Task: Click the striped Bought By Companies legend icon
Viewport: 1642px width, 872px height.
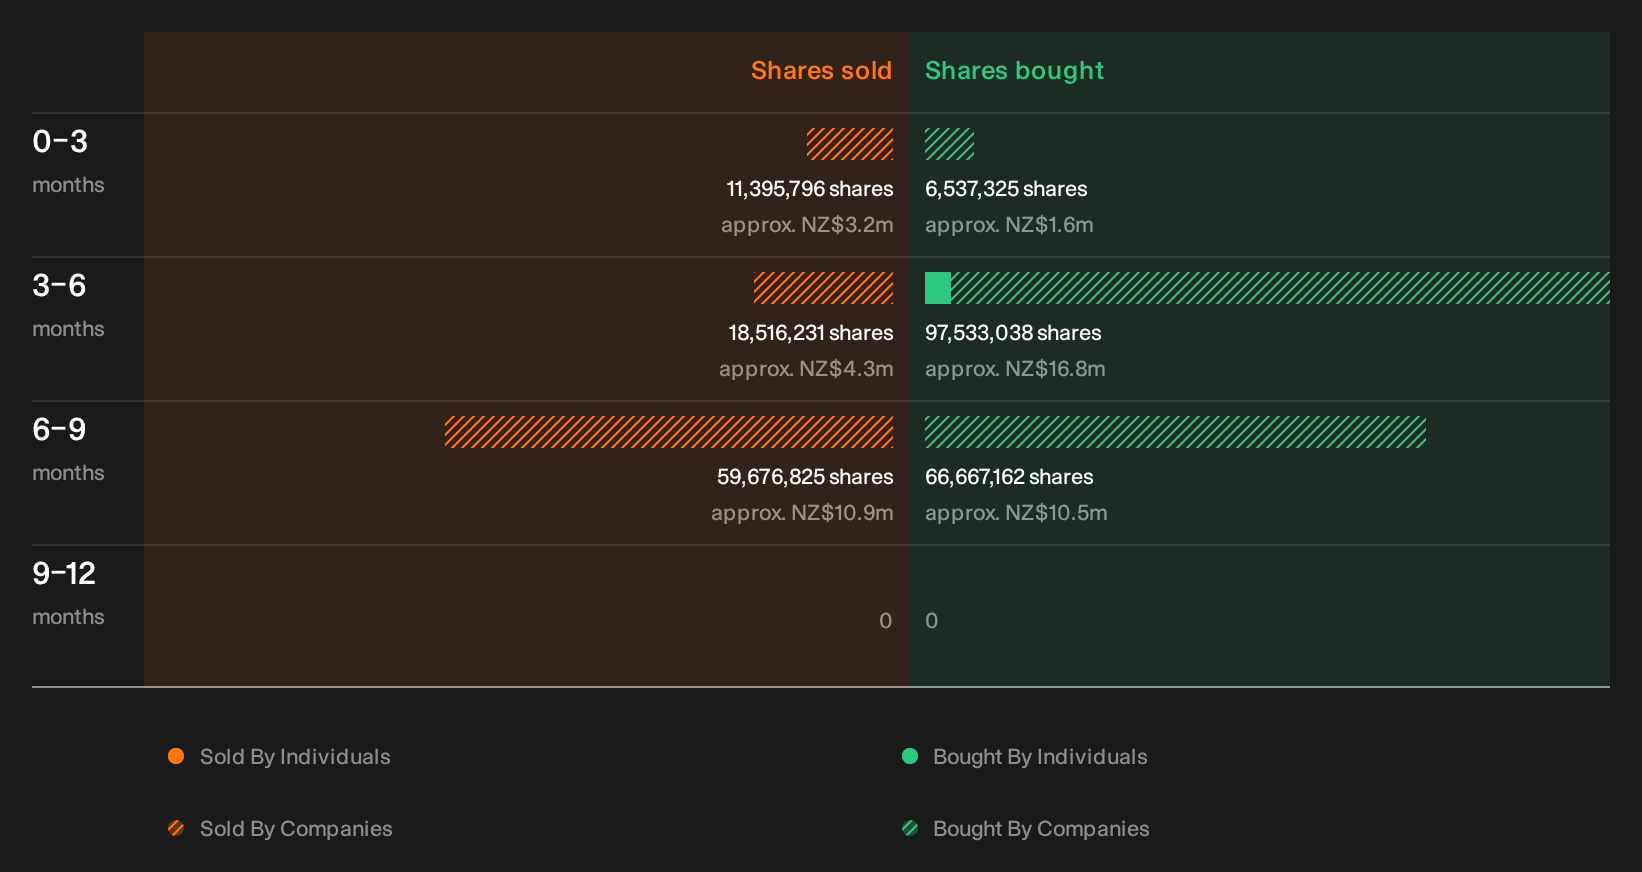Action: click(x=910, y=828)
